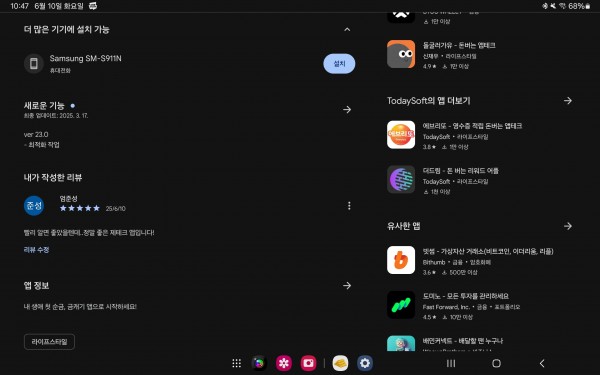This screenshot has width=600, height=375.
Task: Open the 에브리또 app icon
Action: coord(401,135)
